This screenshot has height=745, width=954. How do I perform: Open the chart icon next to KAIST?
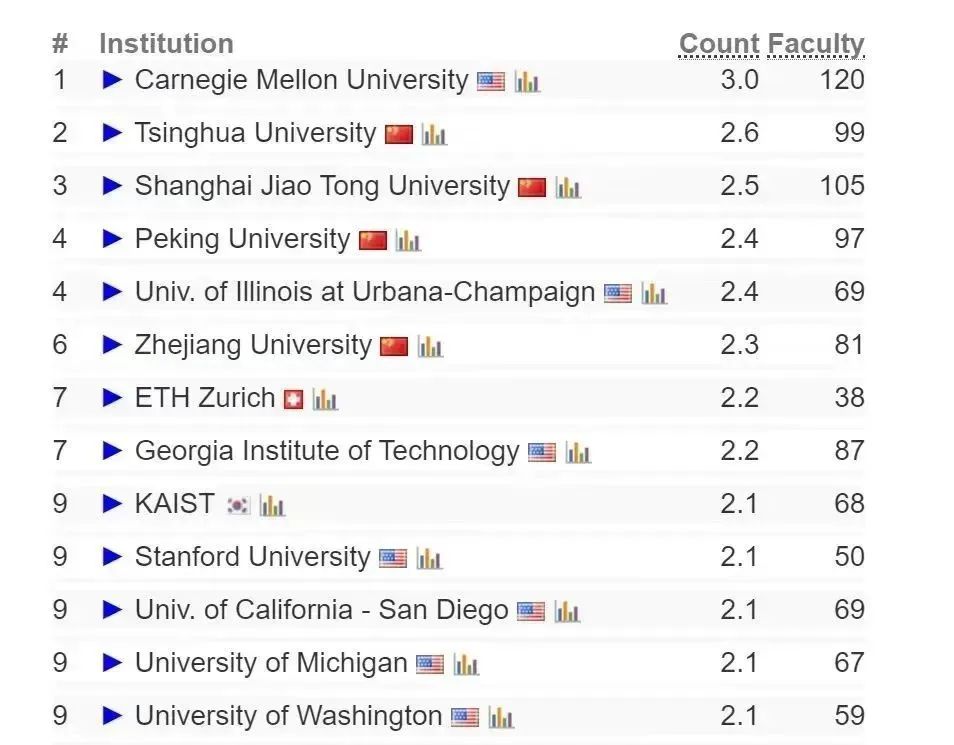click(272, 505)
